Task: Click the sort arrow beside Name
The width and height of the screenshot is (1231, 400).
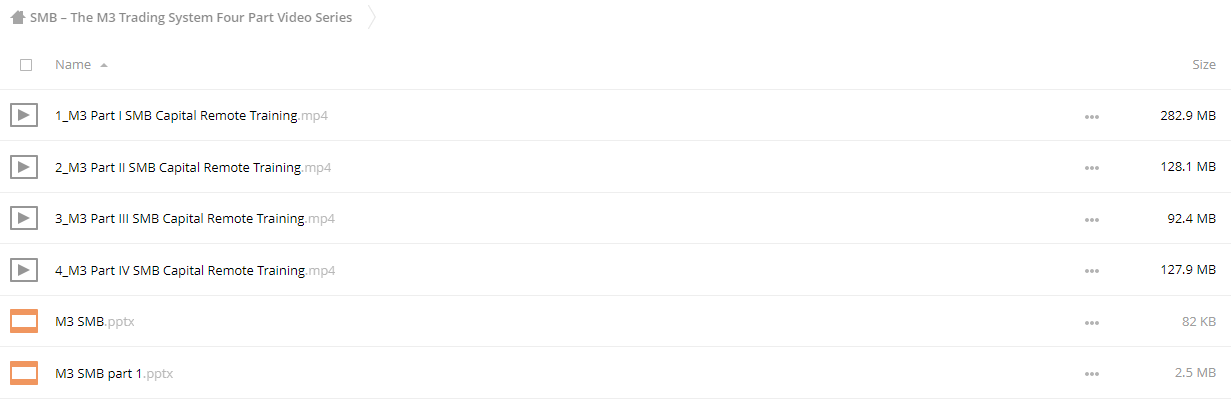Action: pyautogui.click(x=104, y=65)
